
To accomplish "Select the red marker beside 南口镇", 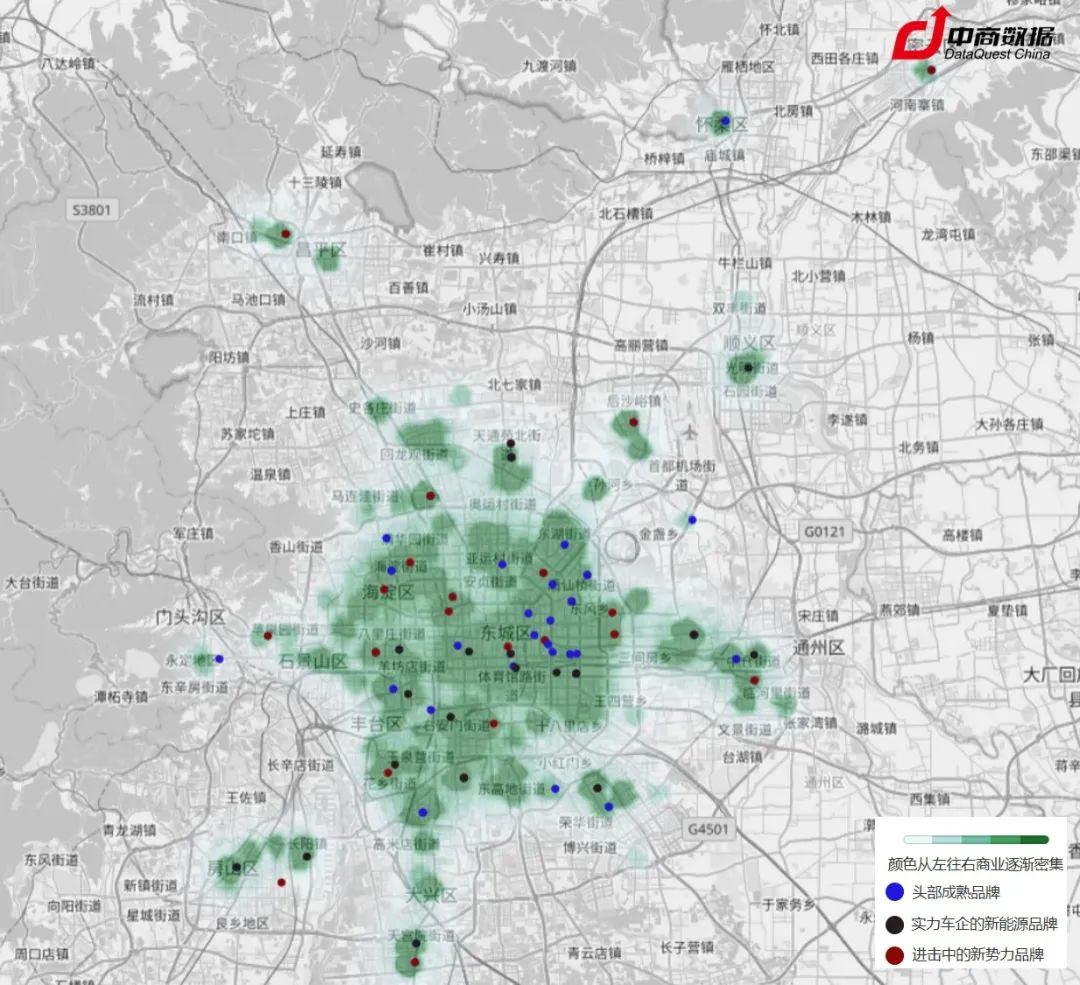I will tap(285, 234).
